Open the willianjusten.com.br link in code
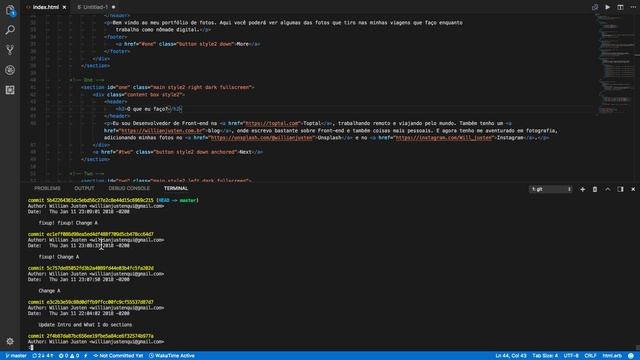640x360 pixels. pos(162,131)
